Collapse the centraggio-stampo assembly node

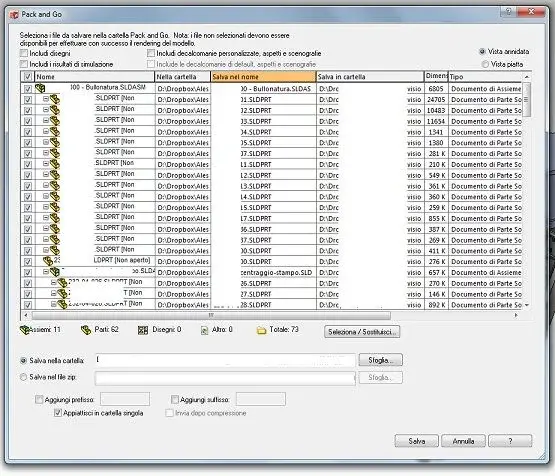46,272
